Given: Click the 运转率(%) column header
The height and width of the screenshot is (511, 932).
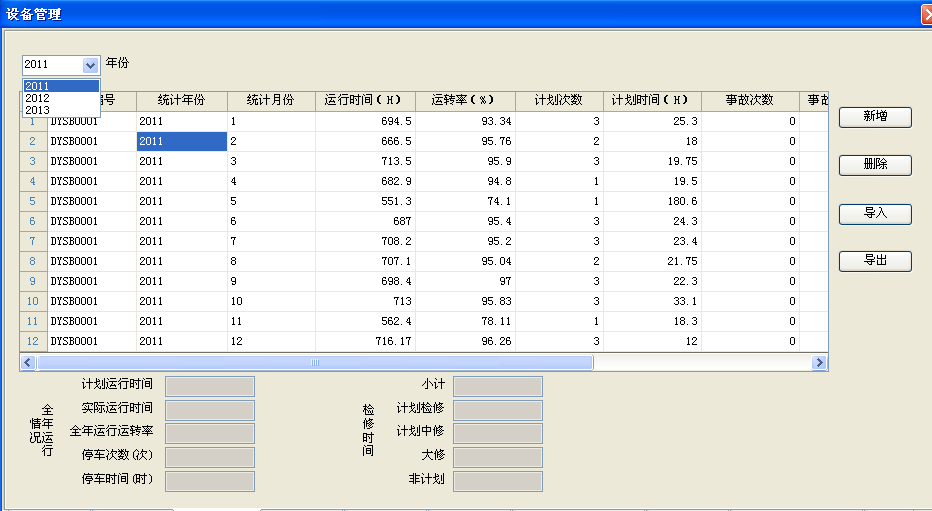Looking at the screenshot, I should [464, 101].
